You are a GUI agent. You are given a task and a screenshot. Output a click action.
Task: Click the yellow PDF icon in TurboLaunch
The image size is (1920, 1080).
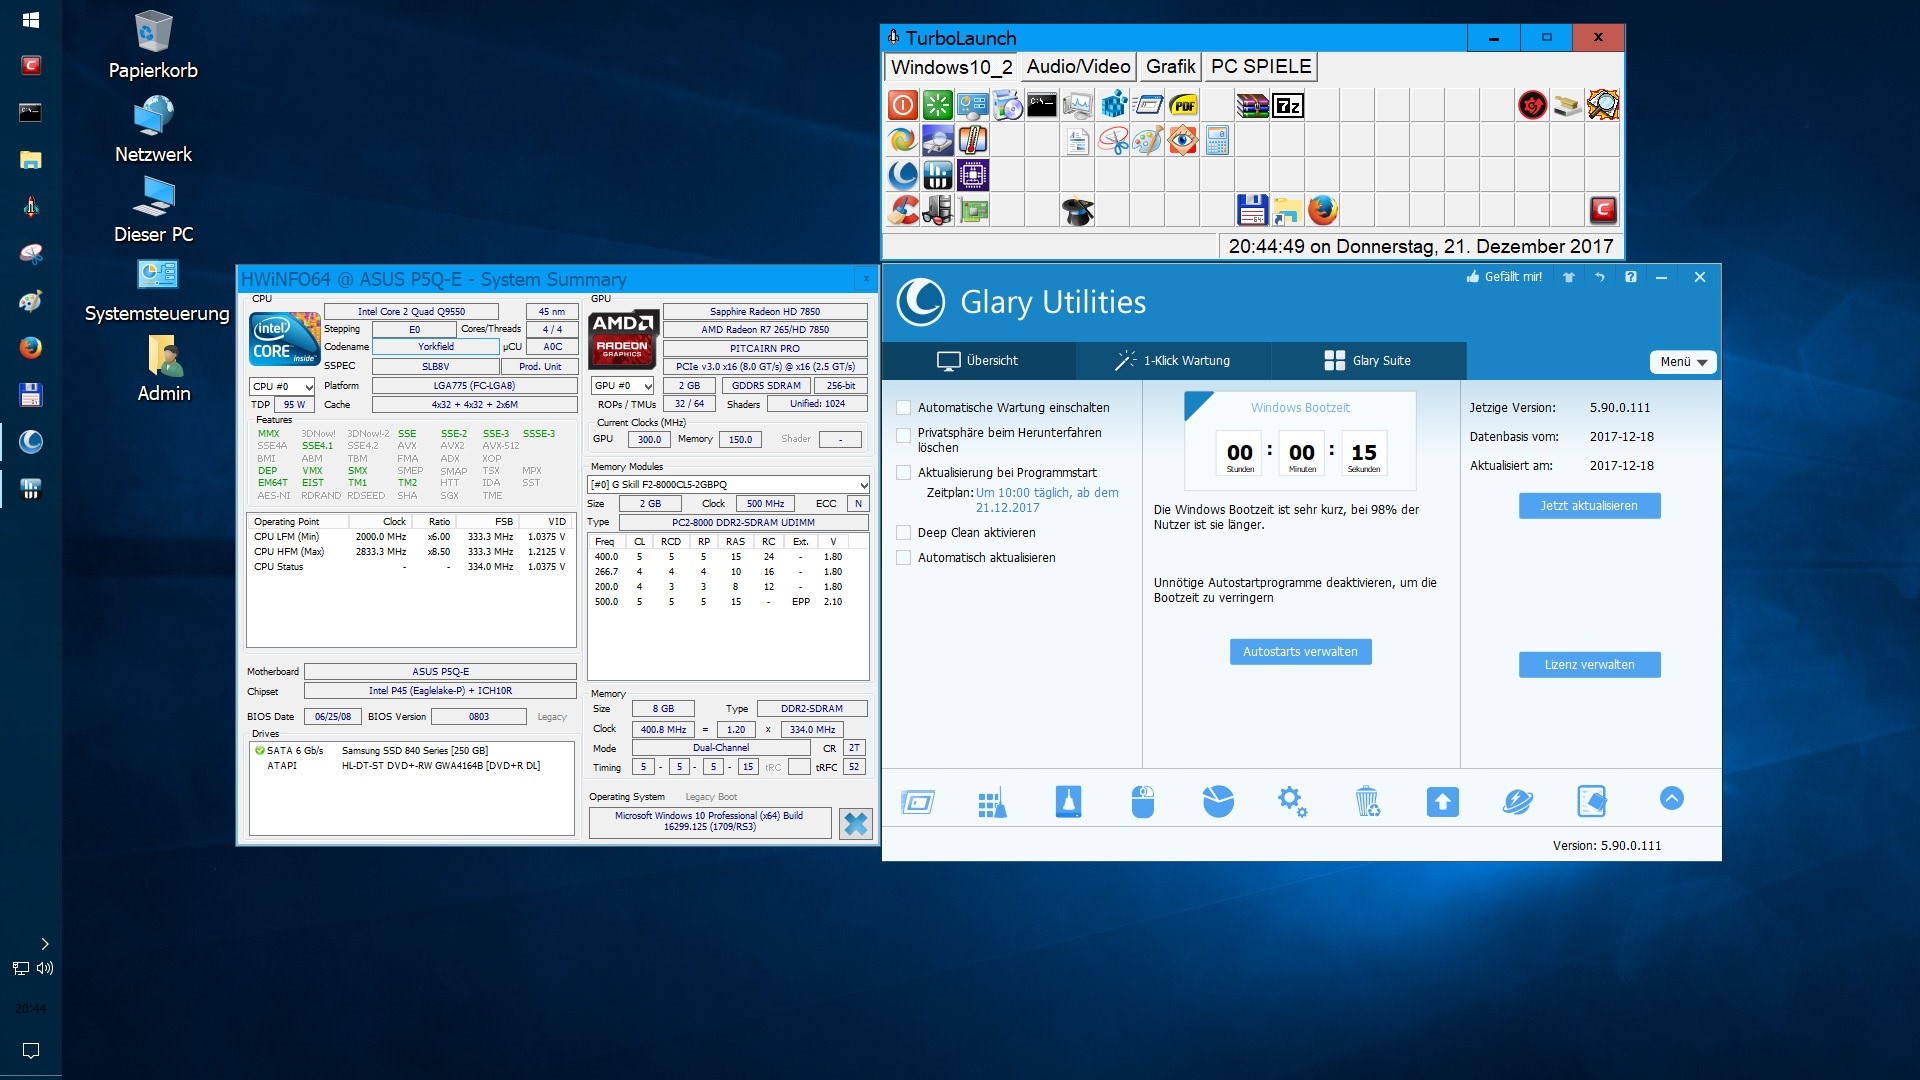(x=1183, y=105)
